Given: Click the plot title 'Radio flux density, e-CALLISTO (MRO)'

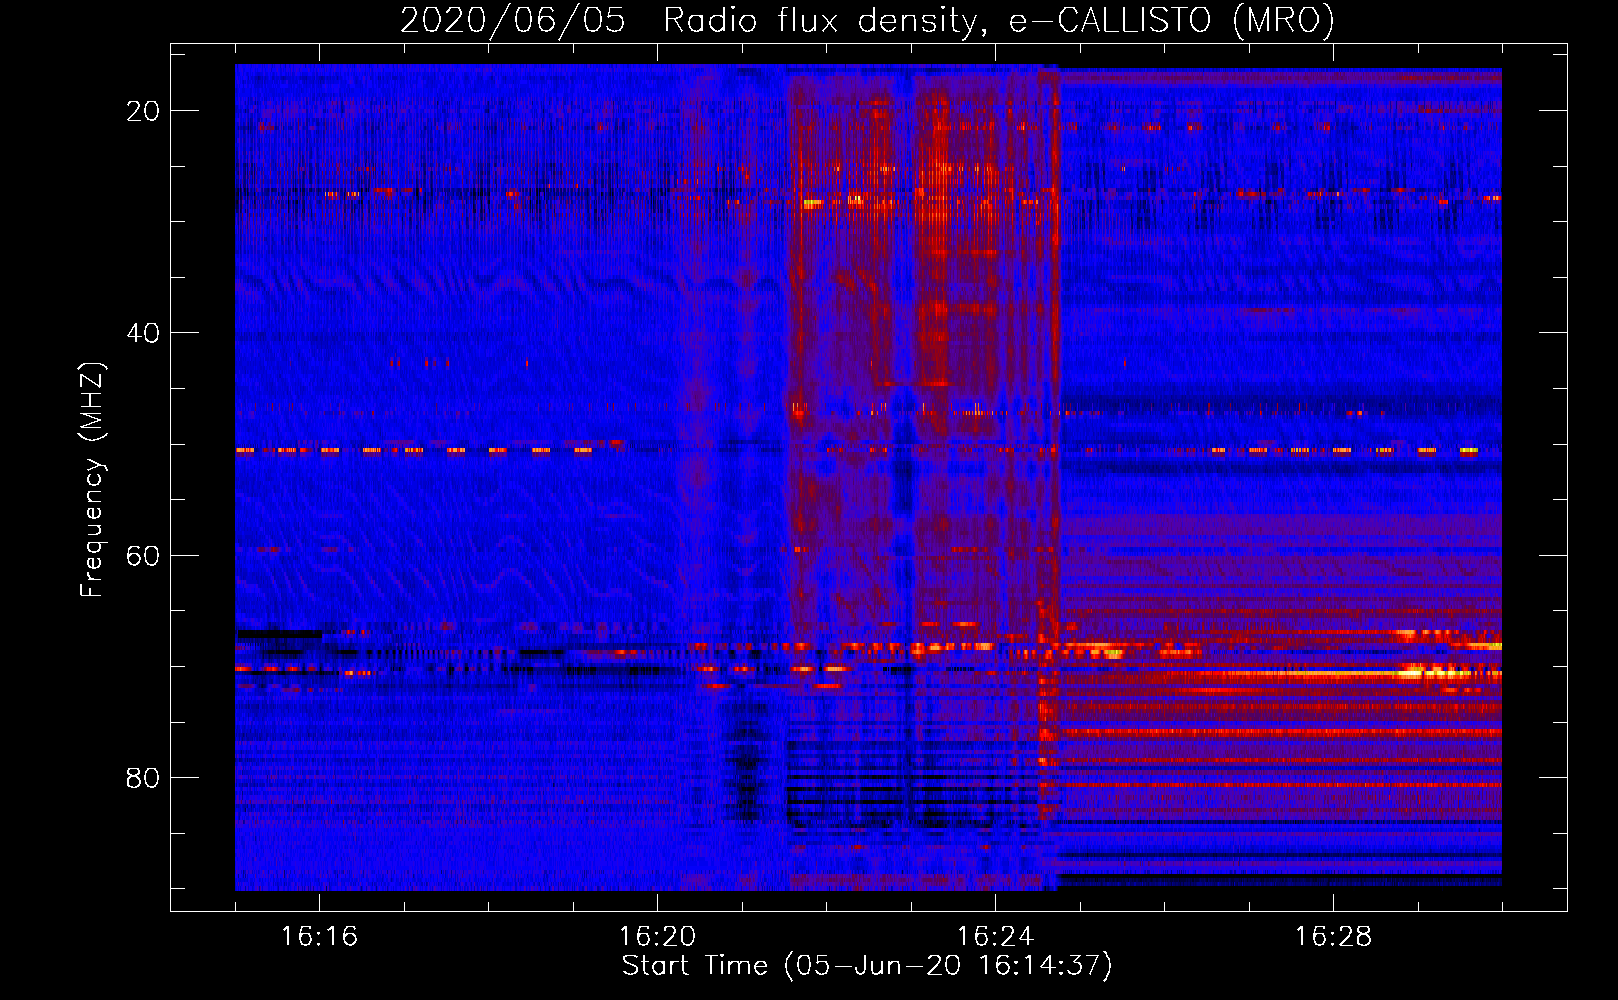Looking at the screenshot, I should 999,20.
